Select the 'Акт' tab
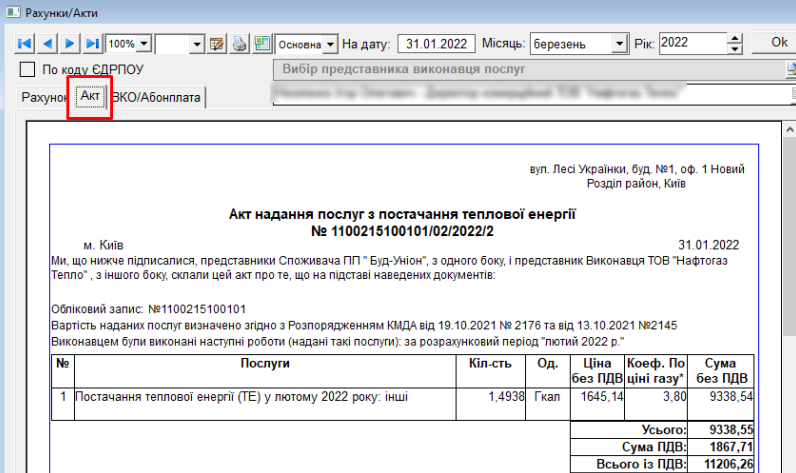The width and height of the screenshot is (796, 473). point(90,97)
